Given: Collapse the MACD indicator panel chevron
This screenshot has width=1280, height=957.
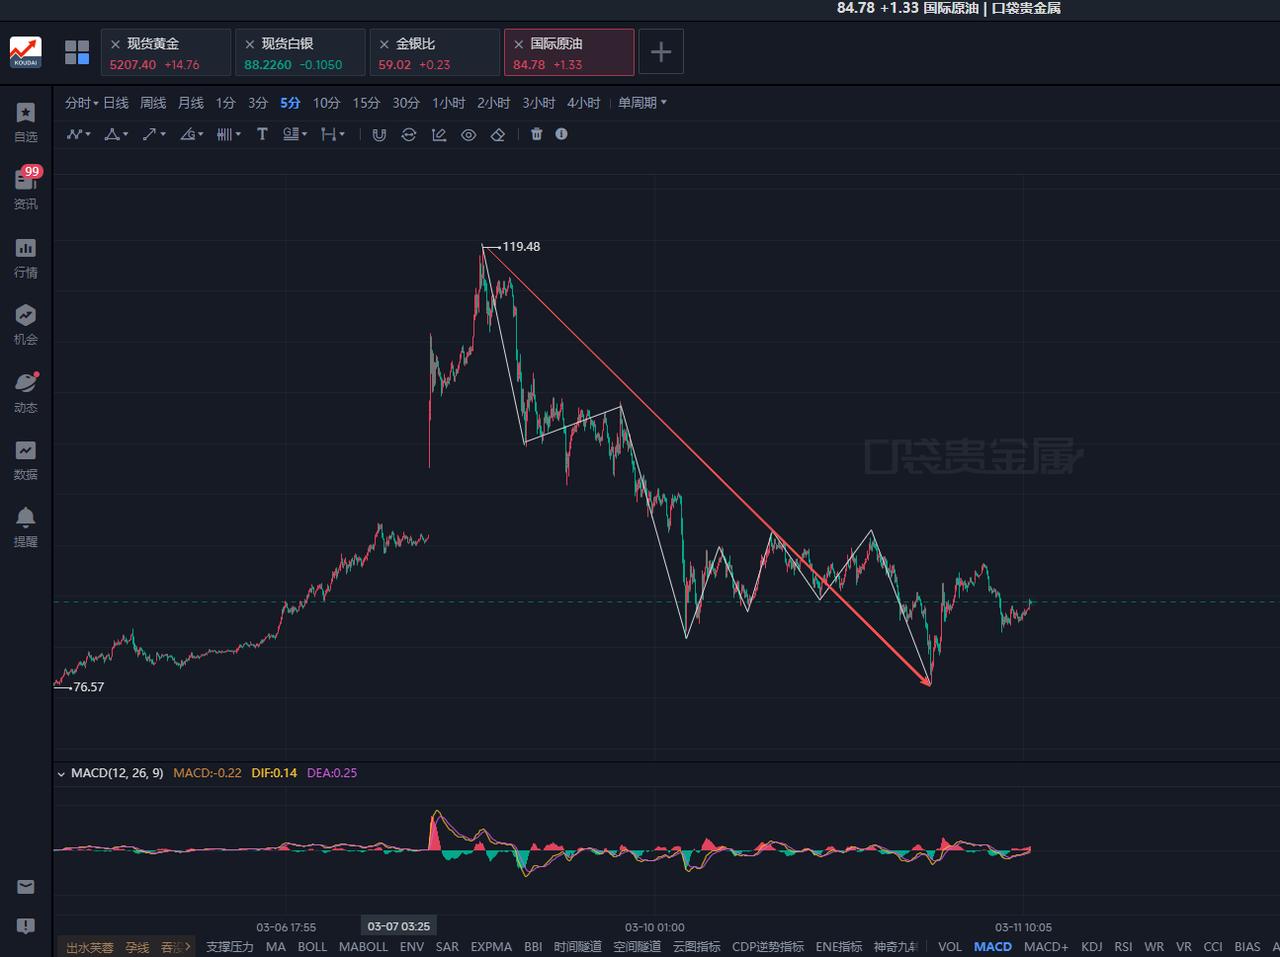Looking at the screenshot, I should coord(61,773).
